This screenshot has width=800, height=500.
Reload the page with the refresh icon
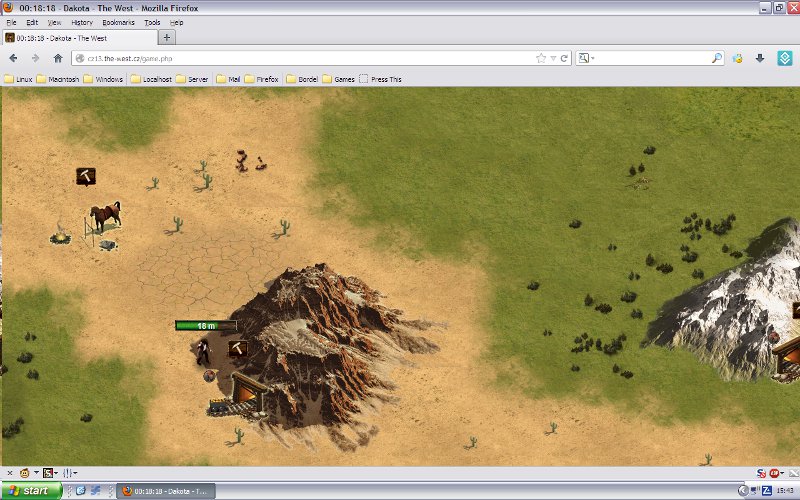point(564,58)
